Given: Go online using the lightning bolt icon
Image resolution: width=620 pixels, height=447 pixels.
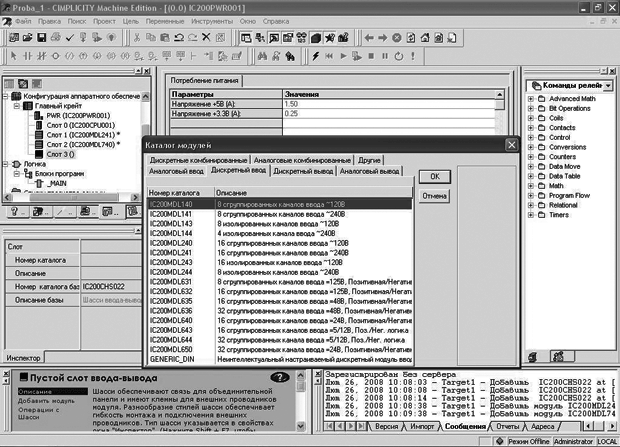Looking at the screenshot, I should point(315,56).
